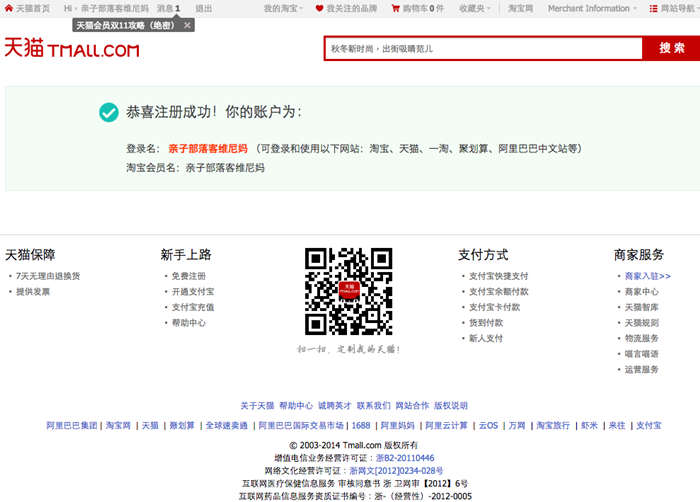This screenshot has height=502, width=700.
Task: Open 商家中心 link
Action: click(642, 292)
